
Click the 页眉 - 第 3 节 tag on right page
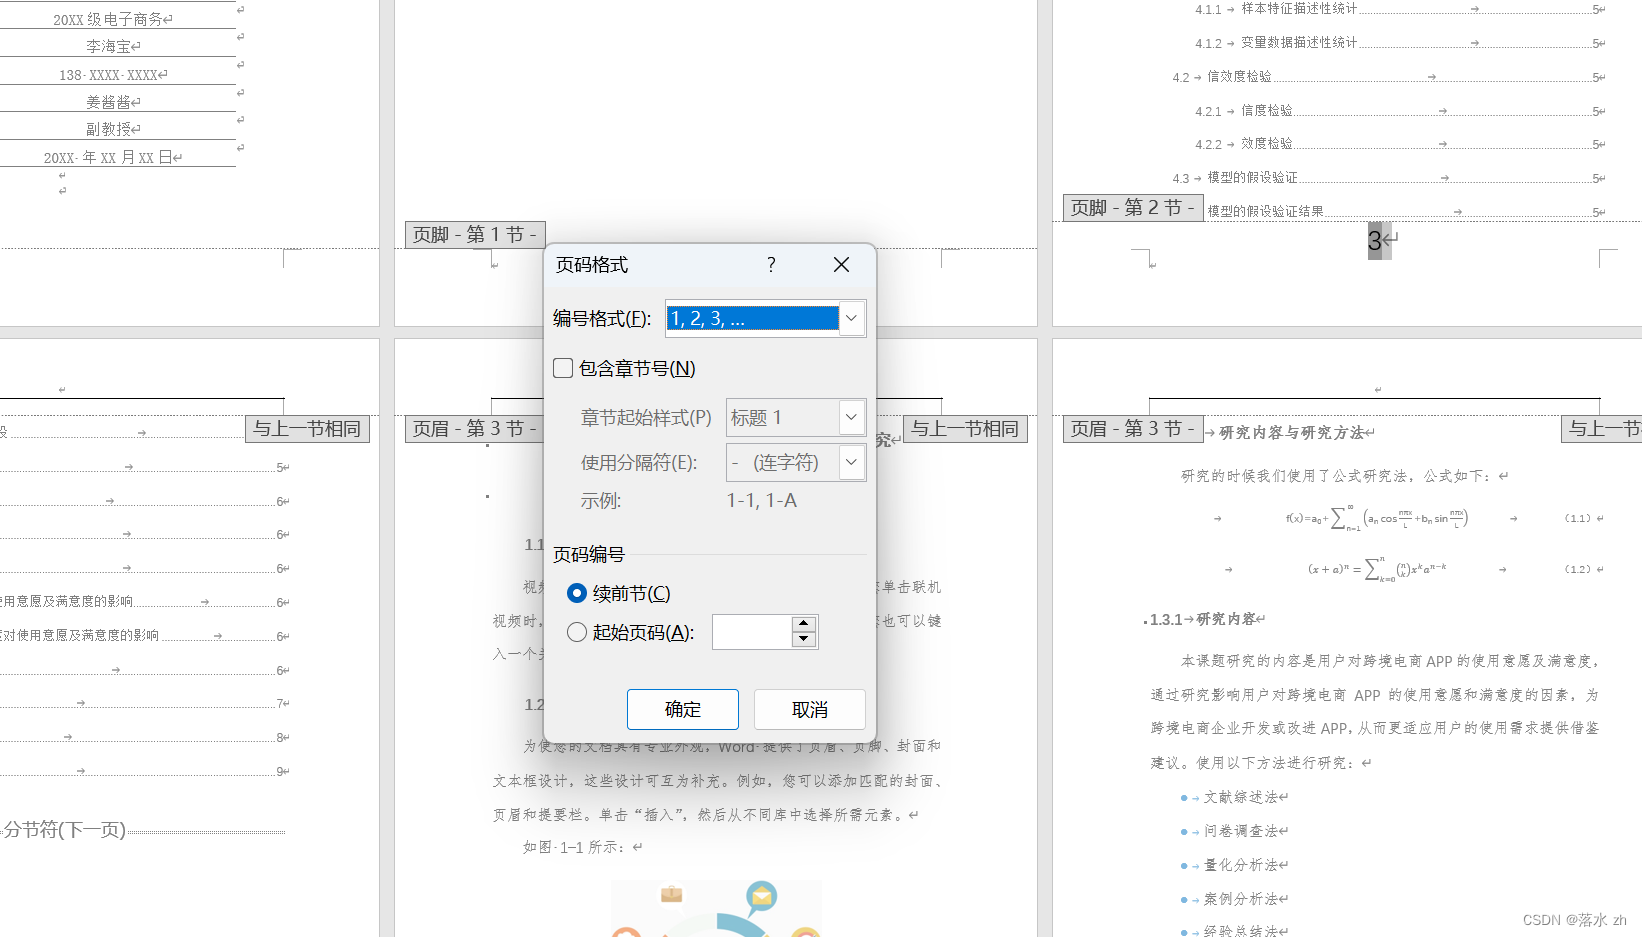1133,428
